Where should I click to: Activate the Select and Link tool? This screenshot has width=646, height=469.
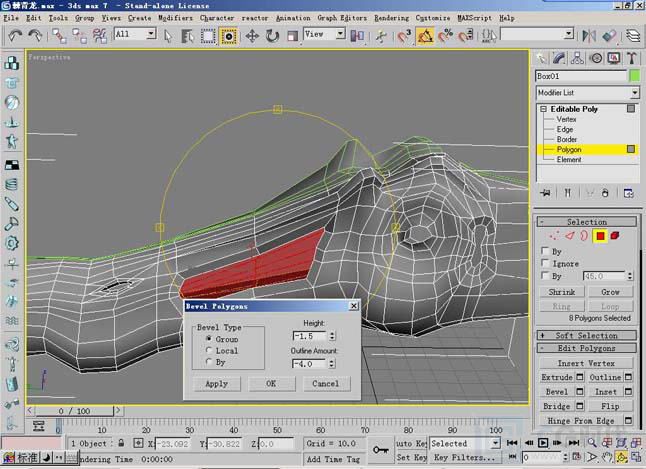(x=59, y=36)
